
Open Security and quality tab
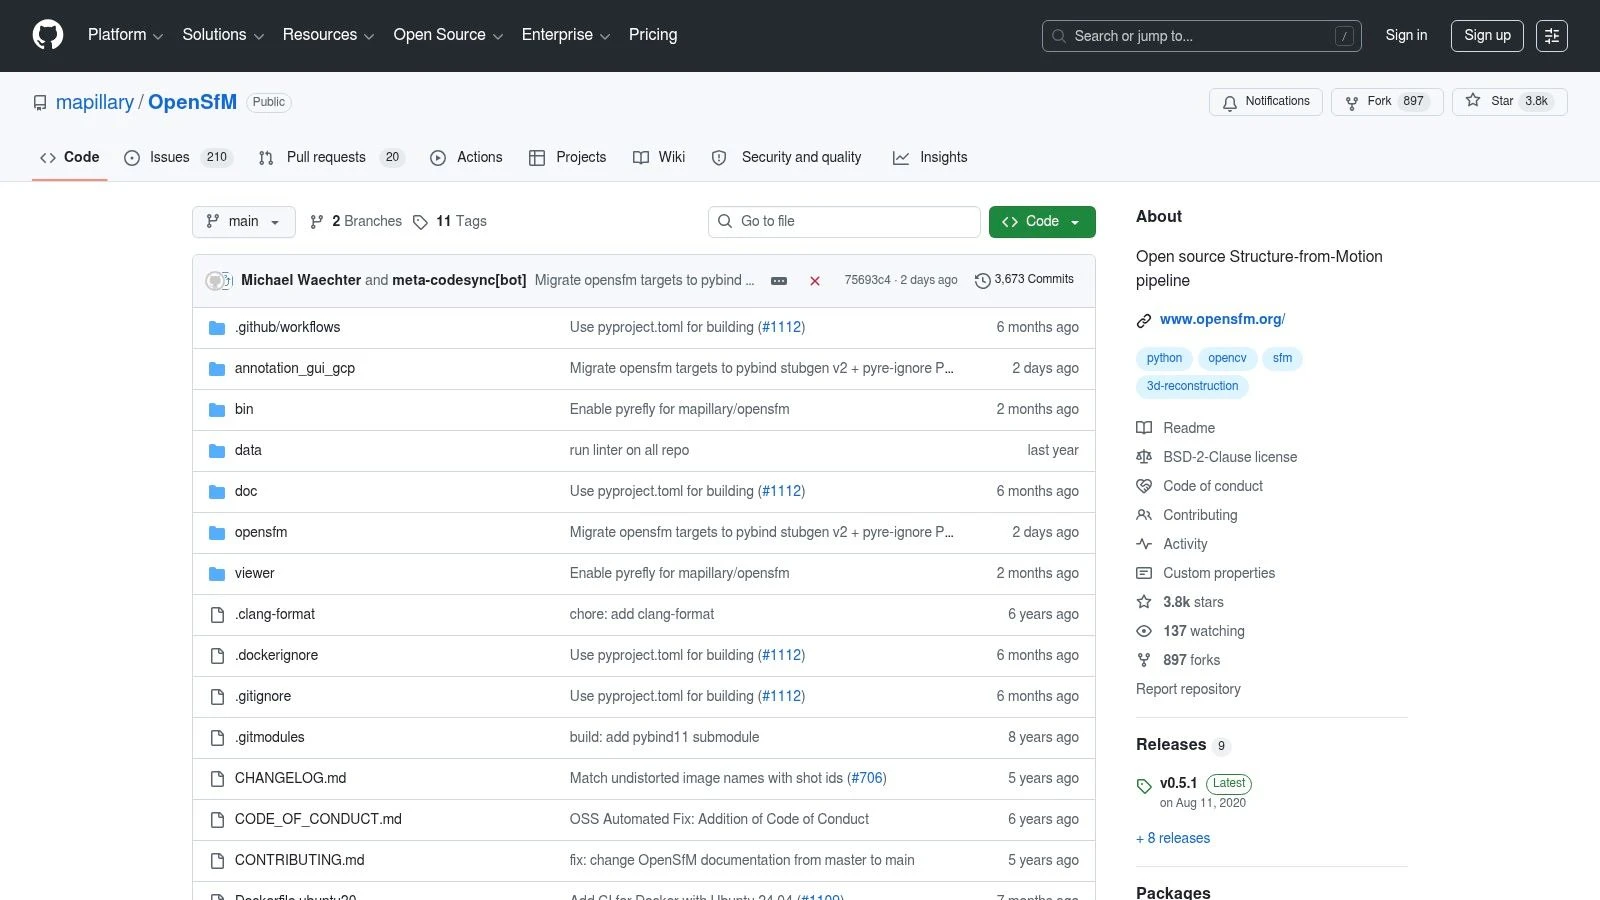click(x=786, y=157)
